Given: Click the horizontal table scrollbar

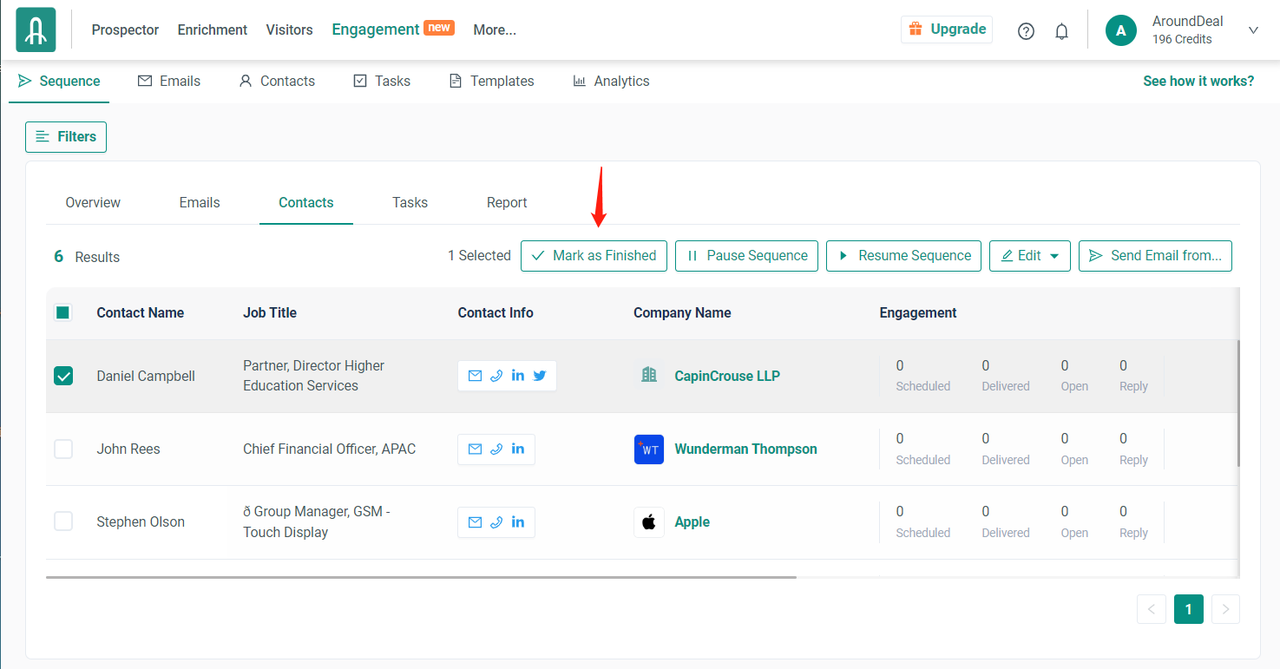Looking at the screenshot, I should pyautogui.click(x=420, y=577).
